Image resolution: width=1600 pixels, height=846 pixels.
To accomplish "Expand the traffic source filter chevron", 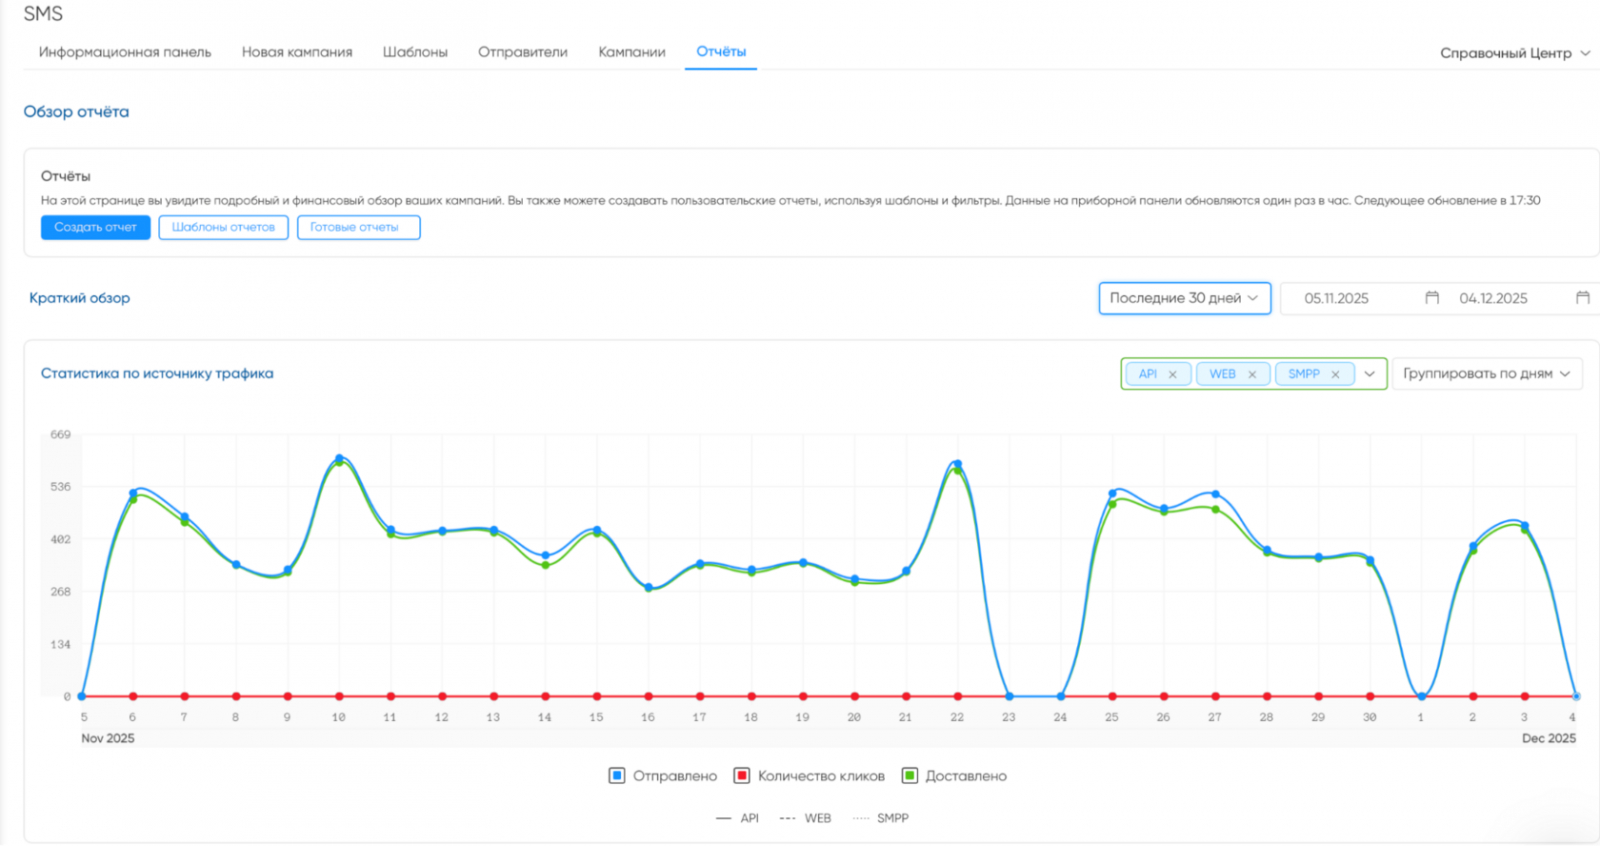I will coord(1369,374).
